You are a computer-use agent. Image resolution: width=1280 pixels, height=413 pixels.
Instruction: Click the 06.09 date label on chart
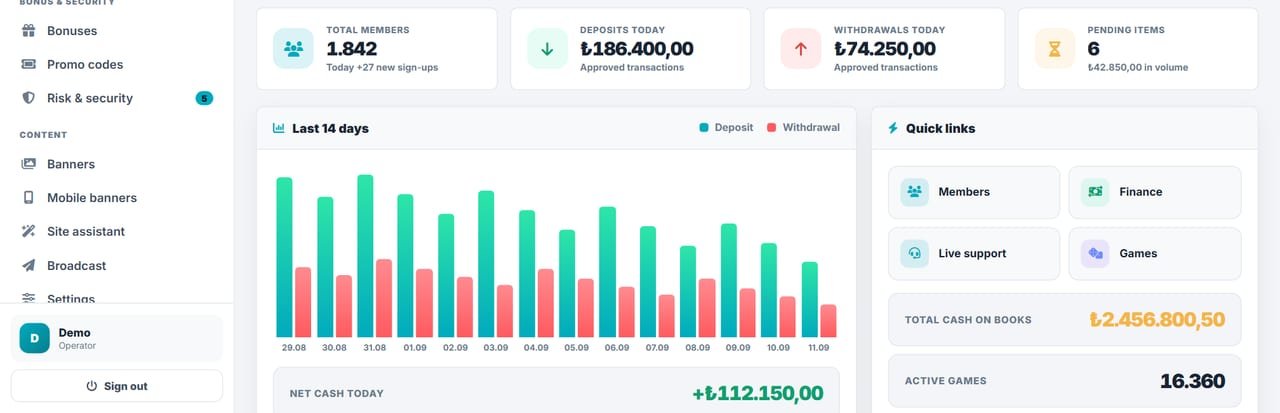click(617, 347)
